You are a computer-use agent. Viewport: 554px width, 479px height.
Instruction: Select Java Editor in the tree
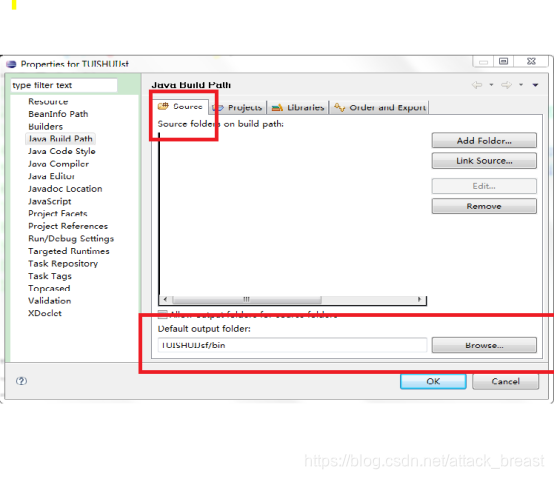[51, 176]
